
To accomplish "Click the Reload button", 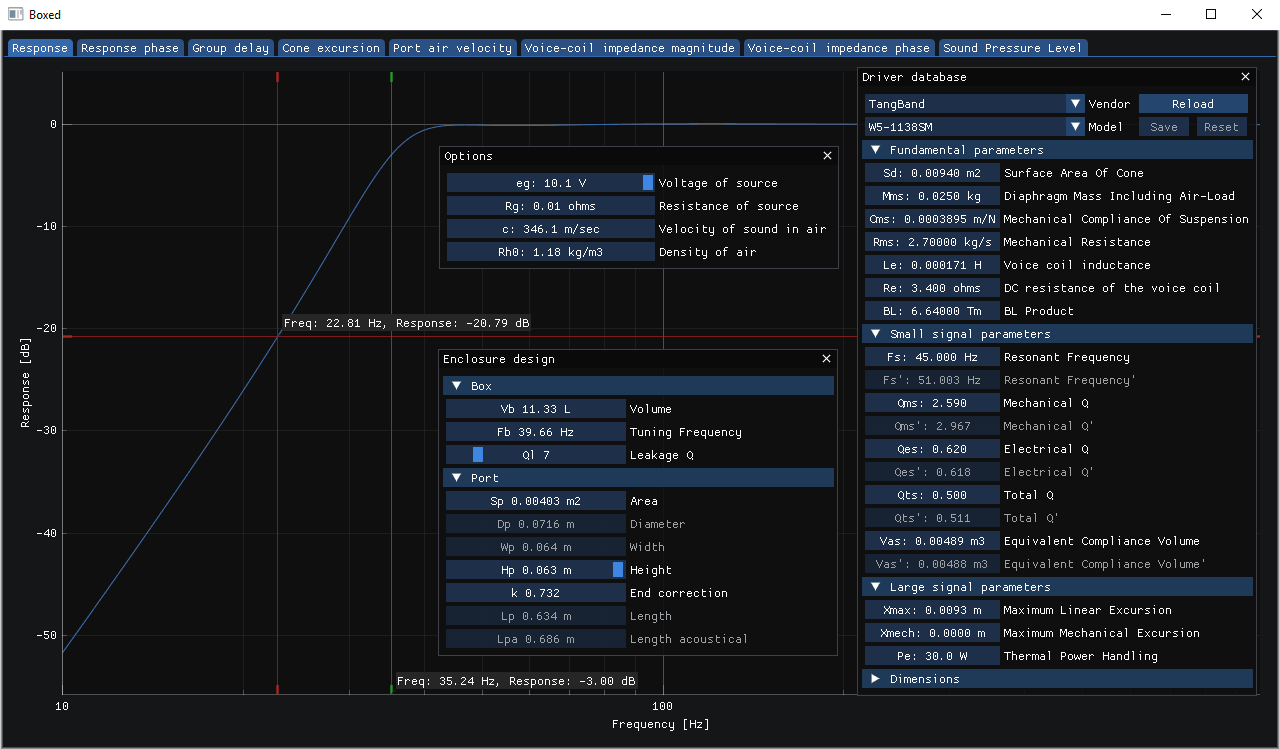I will (x=1193, y=104).
